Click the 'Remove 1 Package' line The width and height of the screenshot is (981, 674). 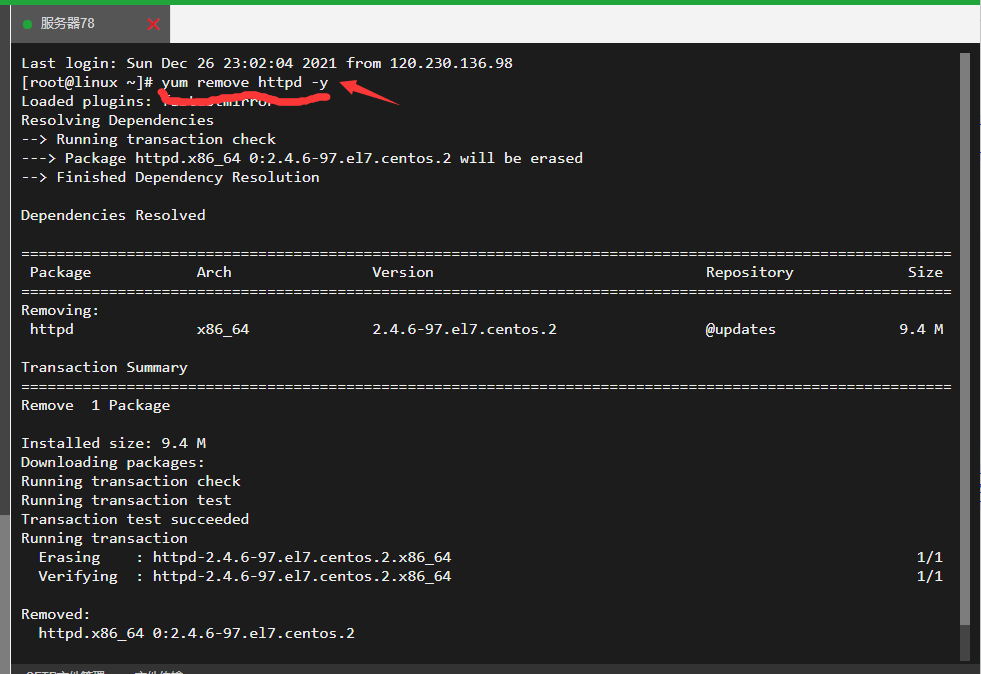pyautogui.click(x=96, y=406)
